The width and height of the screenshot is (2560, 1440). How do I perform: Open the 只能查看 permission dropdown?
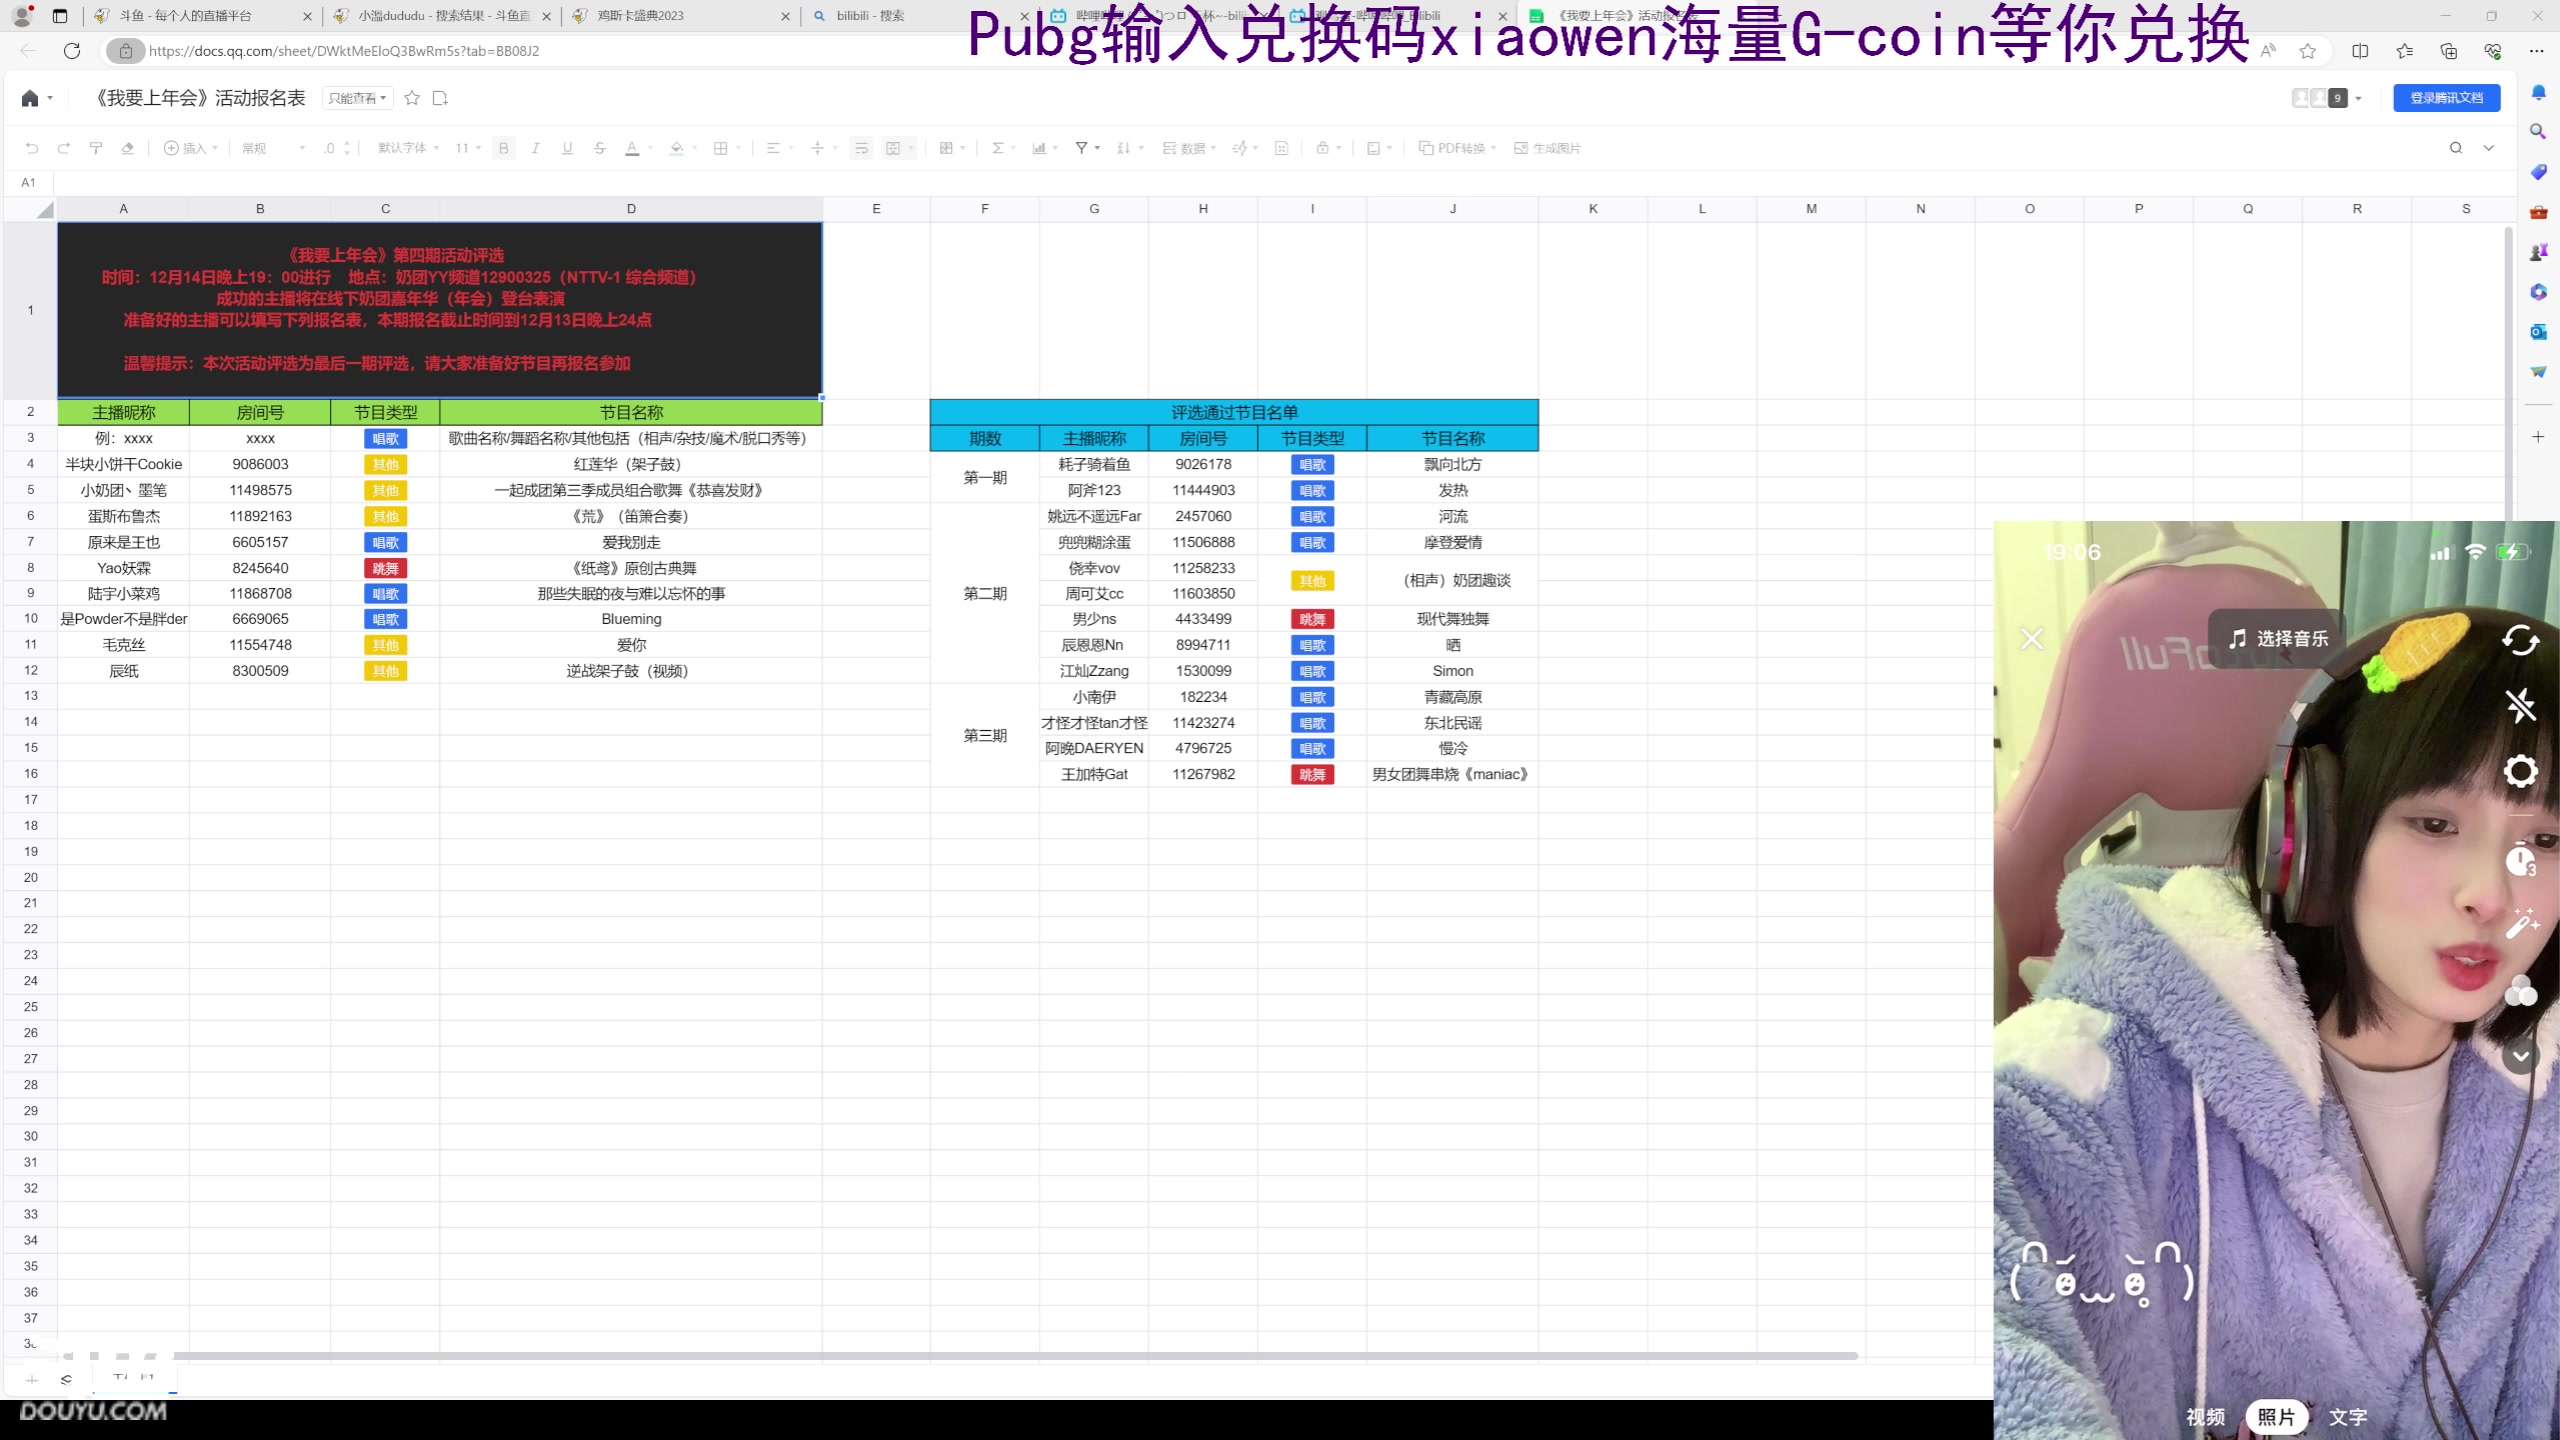coord(357,98)
